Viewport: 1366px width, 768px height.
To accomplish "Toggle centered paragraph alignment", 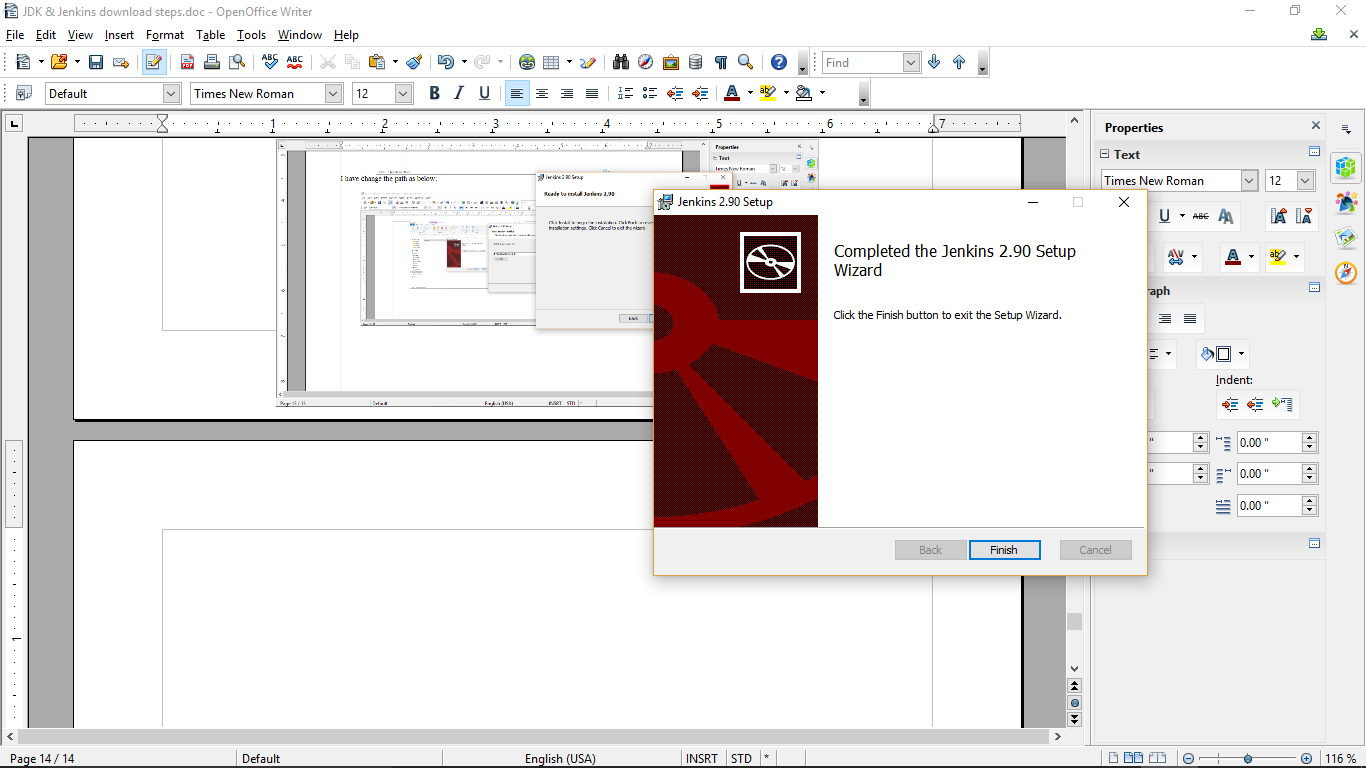I will pyautogui.click(x=541, y=92).
